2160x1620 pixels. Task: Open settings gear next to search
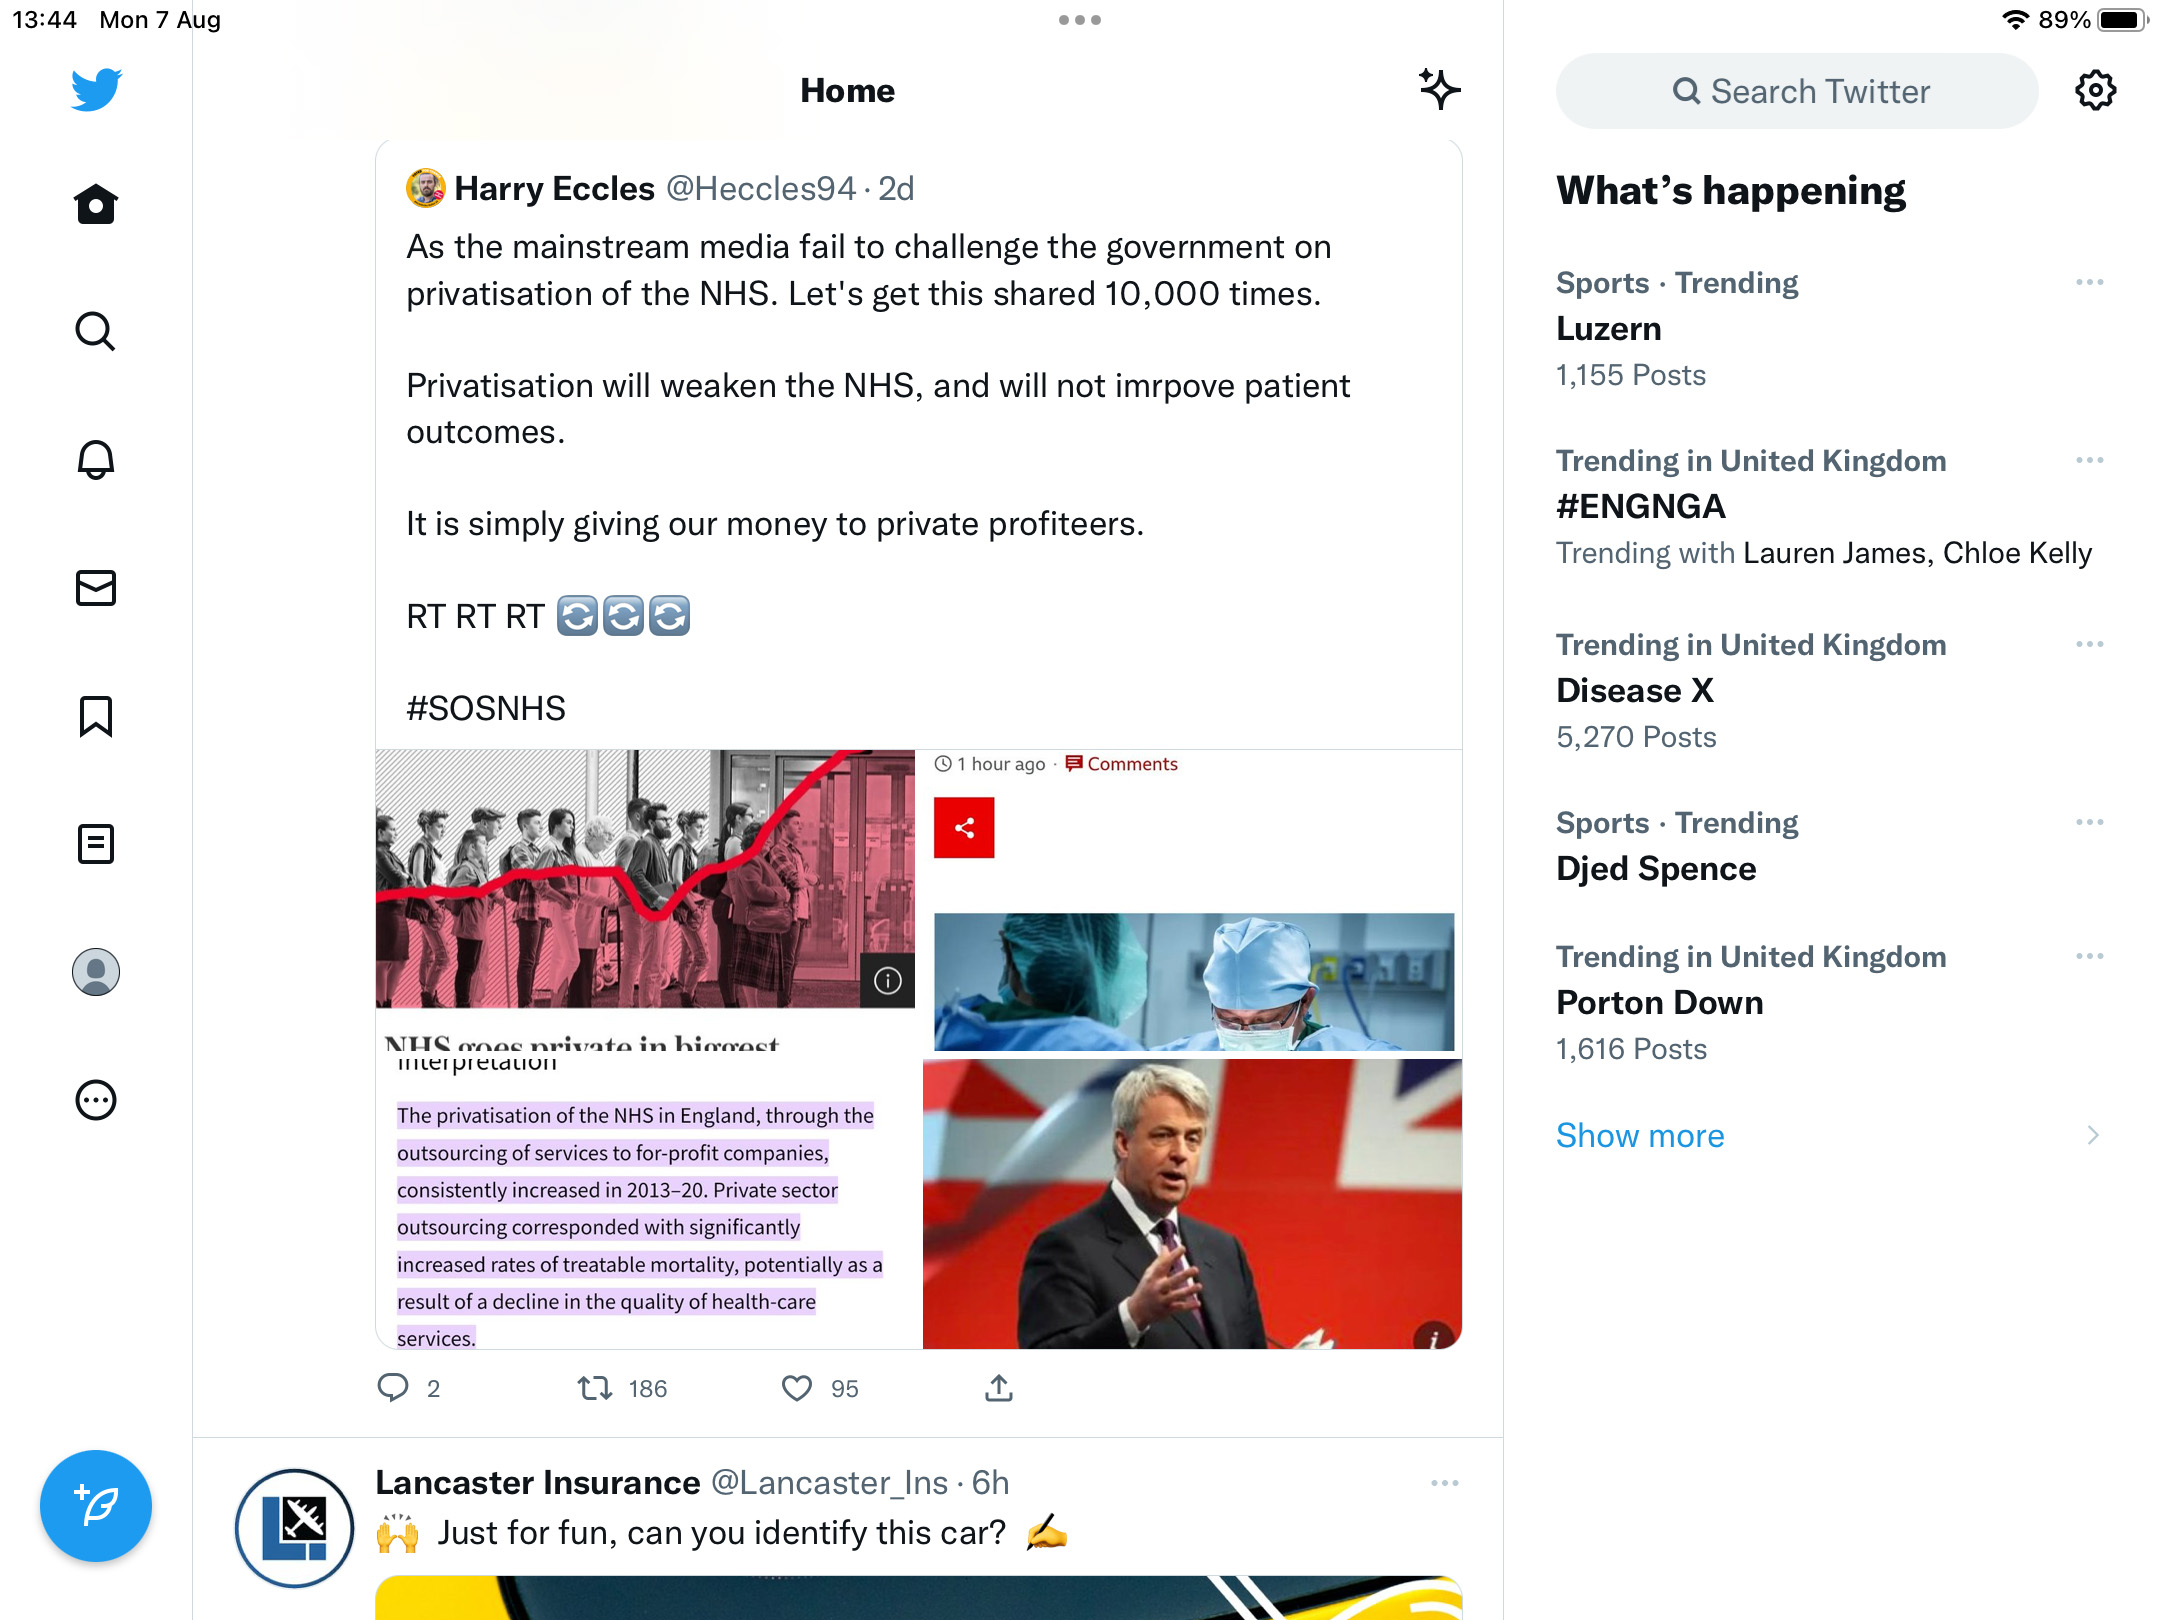[x=2095, y=90]
